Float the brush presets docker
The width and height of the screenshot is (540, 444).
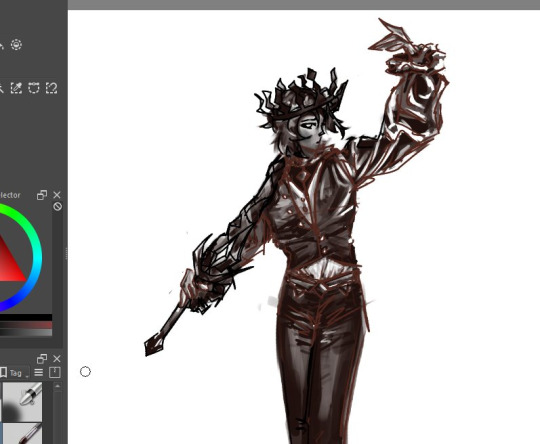[x=42, y=359]
